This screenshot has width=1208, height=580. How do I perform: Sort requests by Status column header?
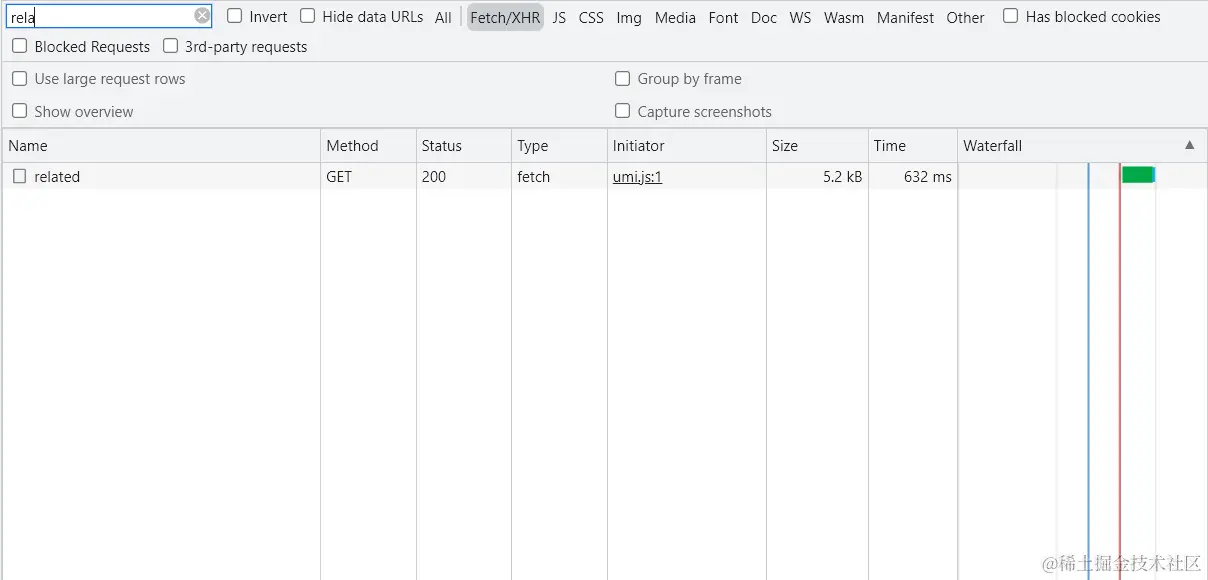click(442, 145)
